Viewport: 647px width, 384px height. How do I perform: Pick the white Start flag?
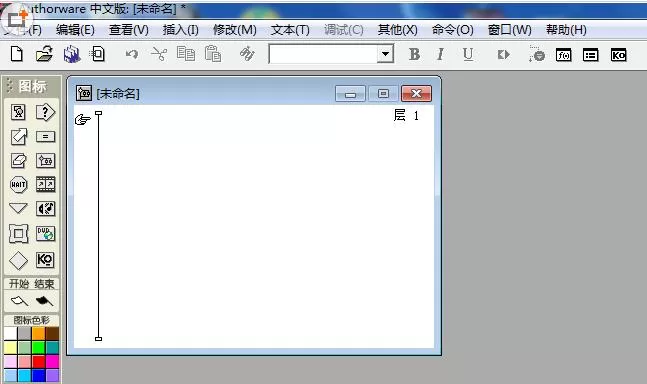19,301
